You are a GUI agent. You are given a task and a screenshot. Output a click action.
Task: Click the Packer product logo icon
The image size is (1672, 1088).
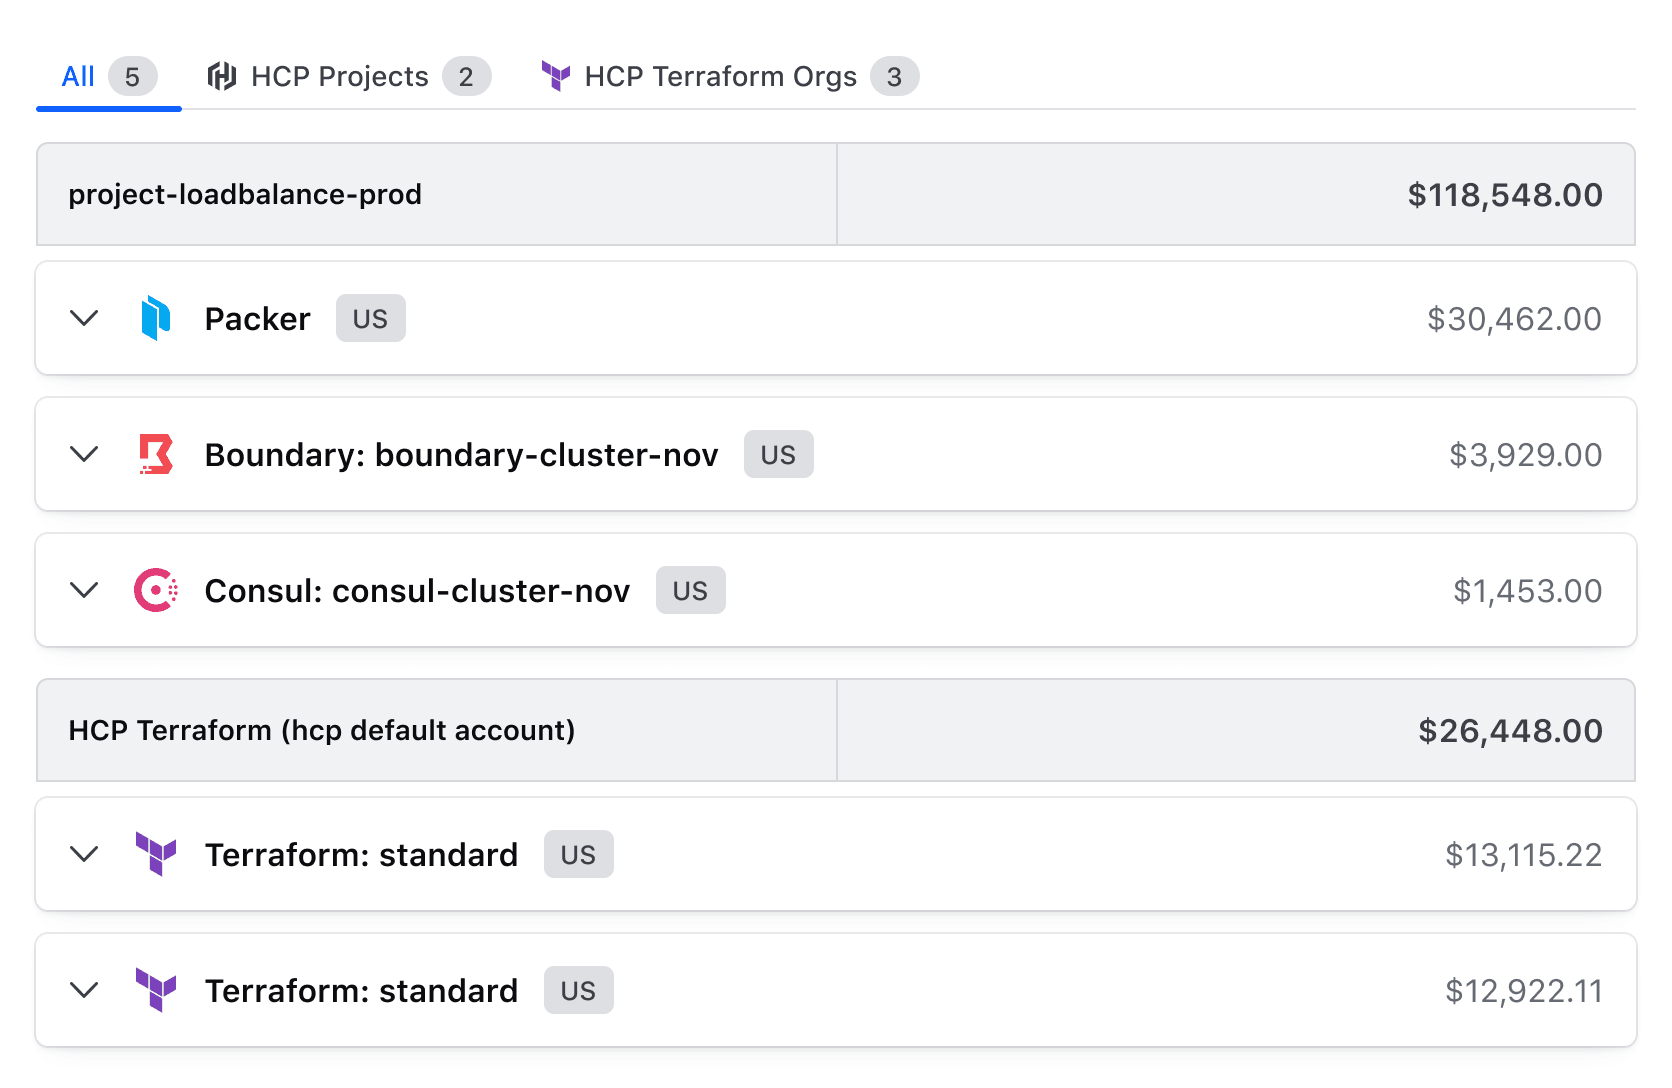pyautogui.click(x=156, y=319)
